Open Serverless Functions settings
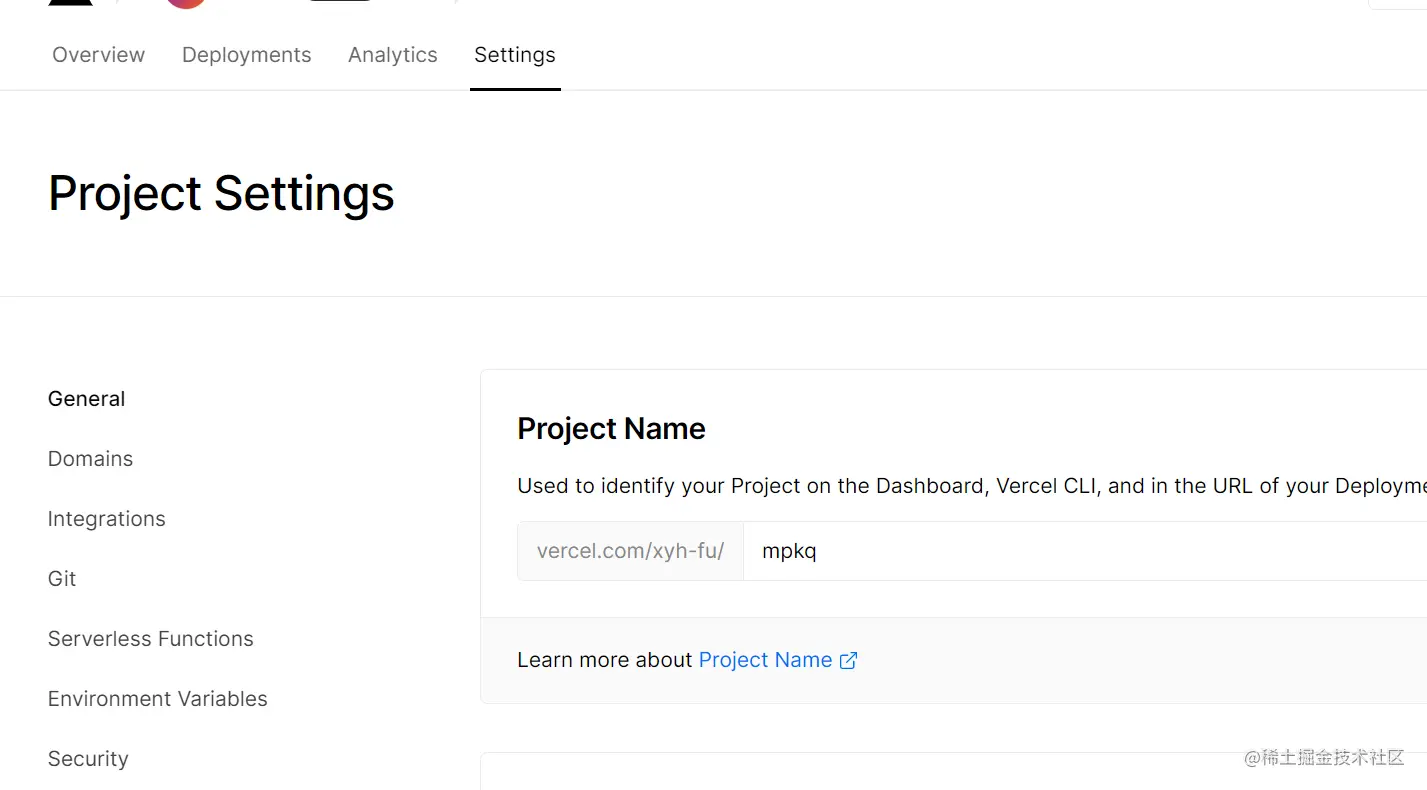1427x790 pixels. [x=150, y=639]
